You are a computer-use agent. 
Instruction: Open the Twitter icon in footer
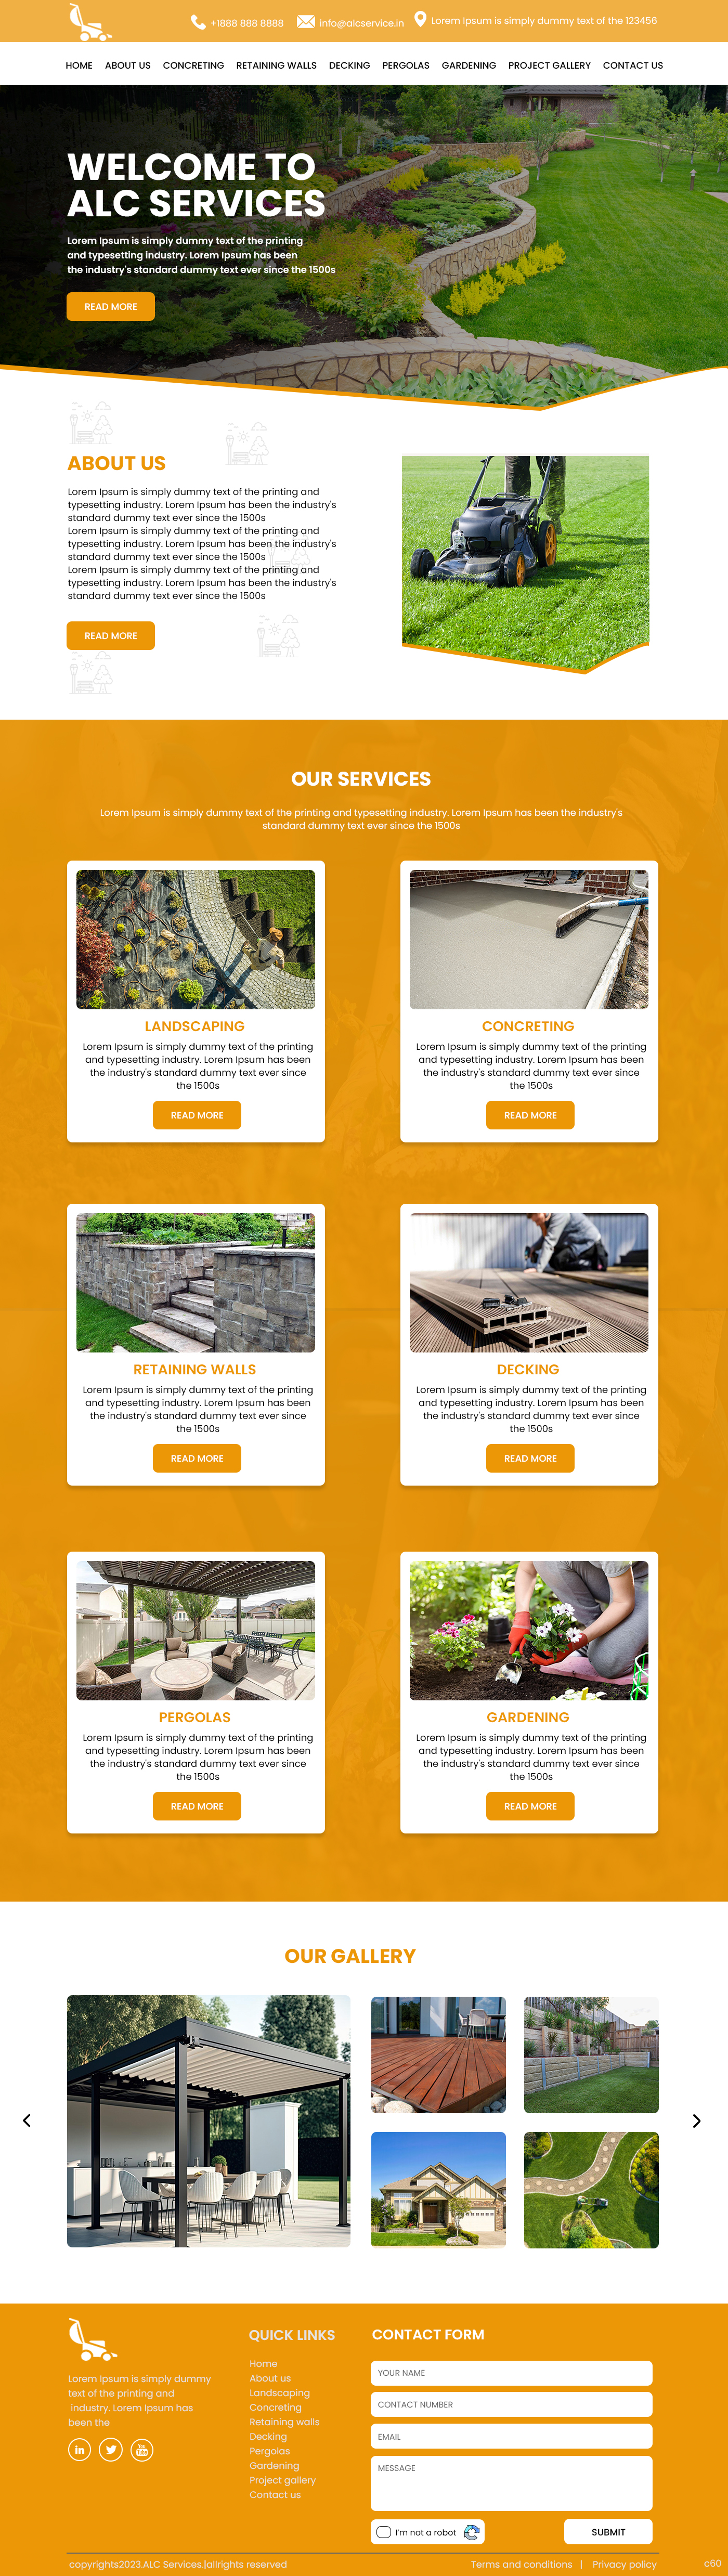(x=111, y=2449)
